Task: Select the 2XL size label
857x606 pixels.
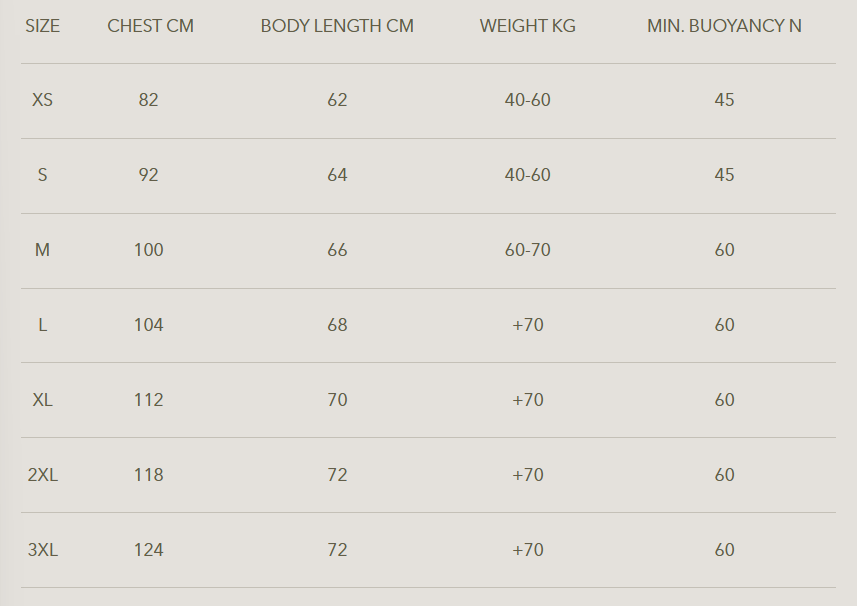Action: pos(42,475)
